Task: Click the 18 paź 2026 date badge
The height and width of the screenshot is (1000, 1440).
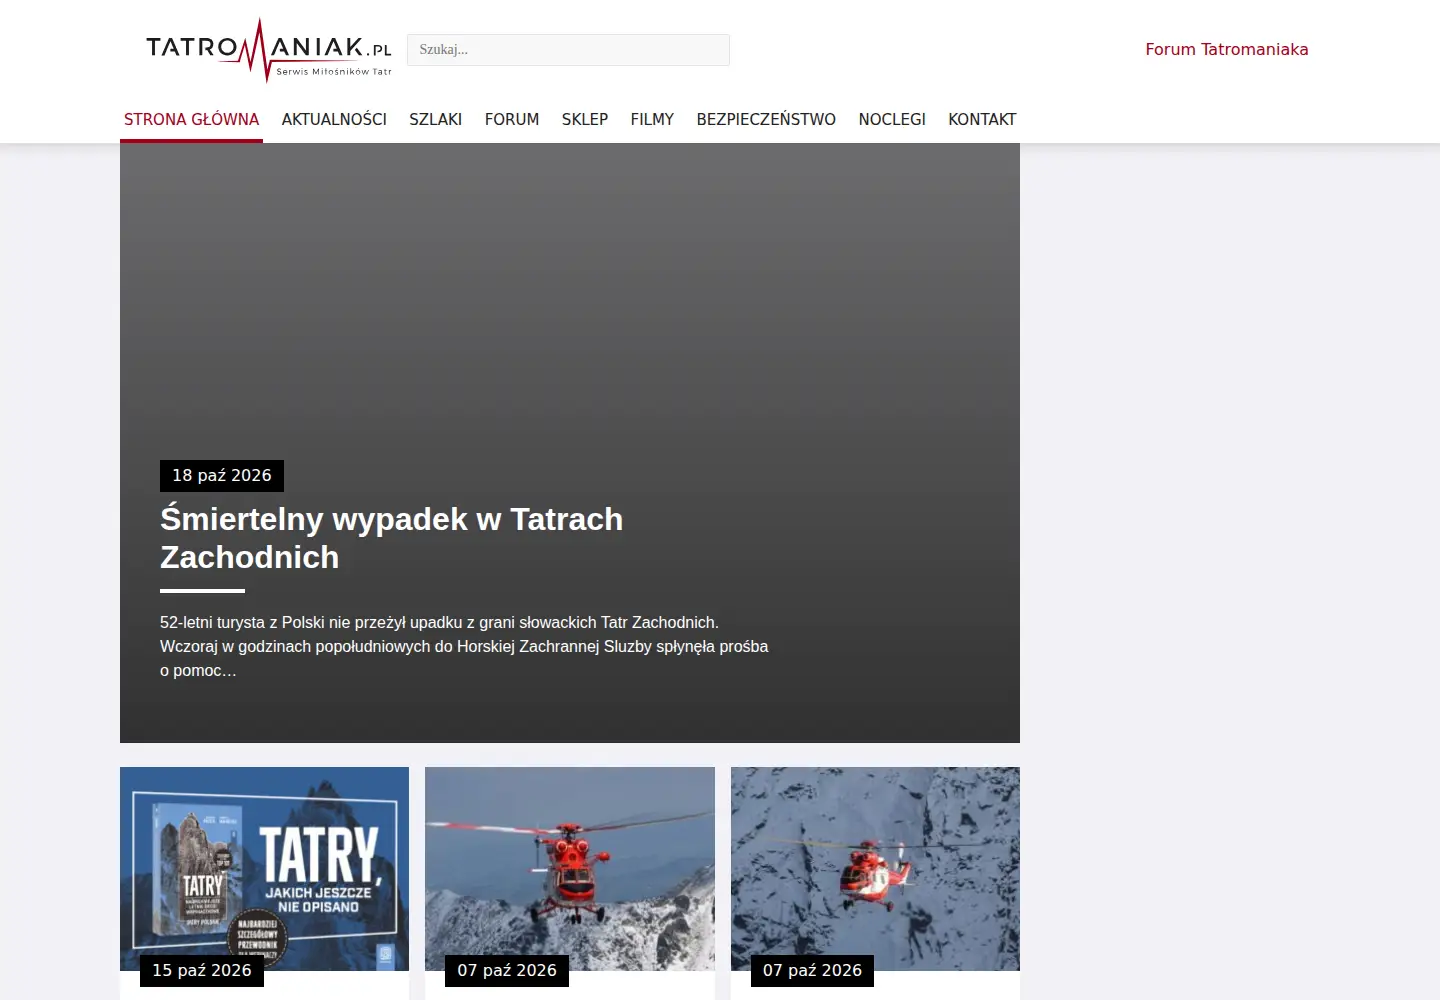Action: (222, 476)
